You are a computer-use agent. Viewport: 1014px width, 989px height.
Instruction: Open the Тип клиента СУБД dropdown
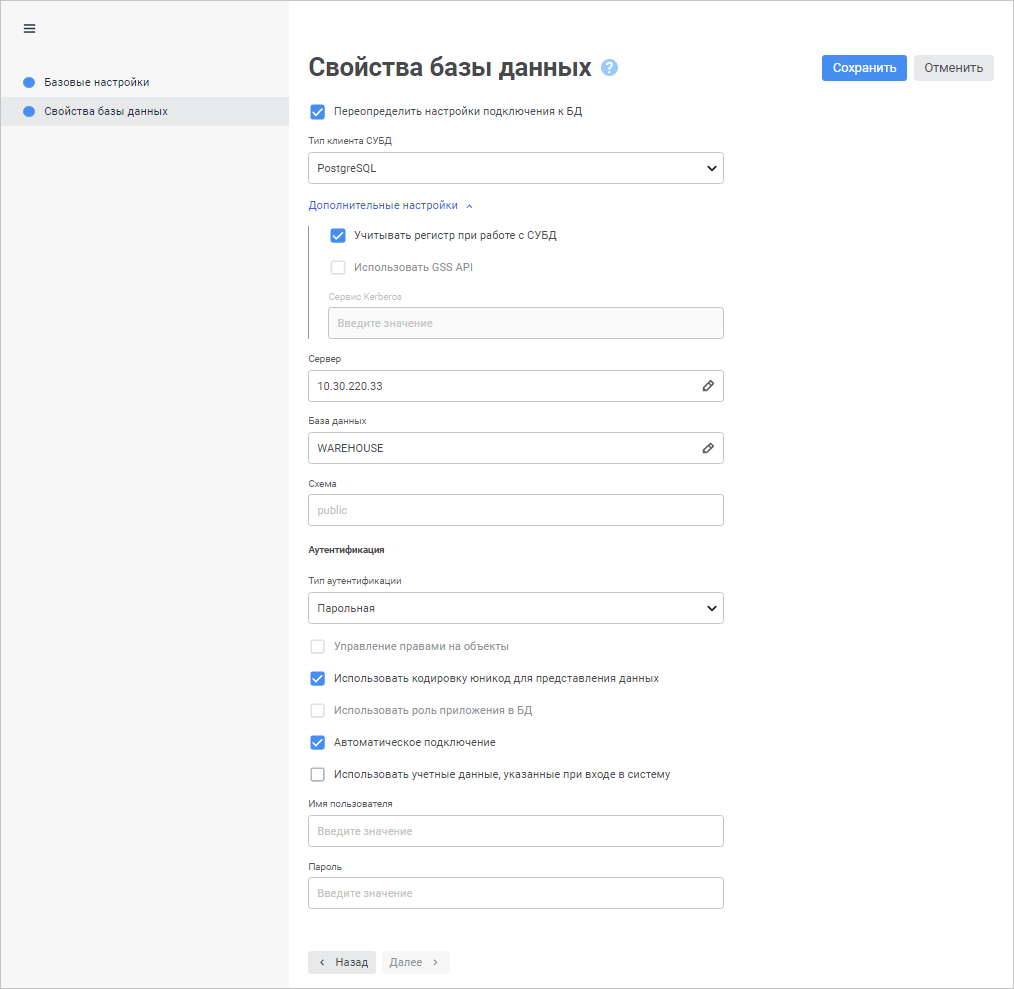tap(516, 168)
